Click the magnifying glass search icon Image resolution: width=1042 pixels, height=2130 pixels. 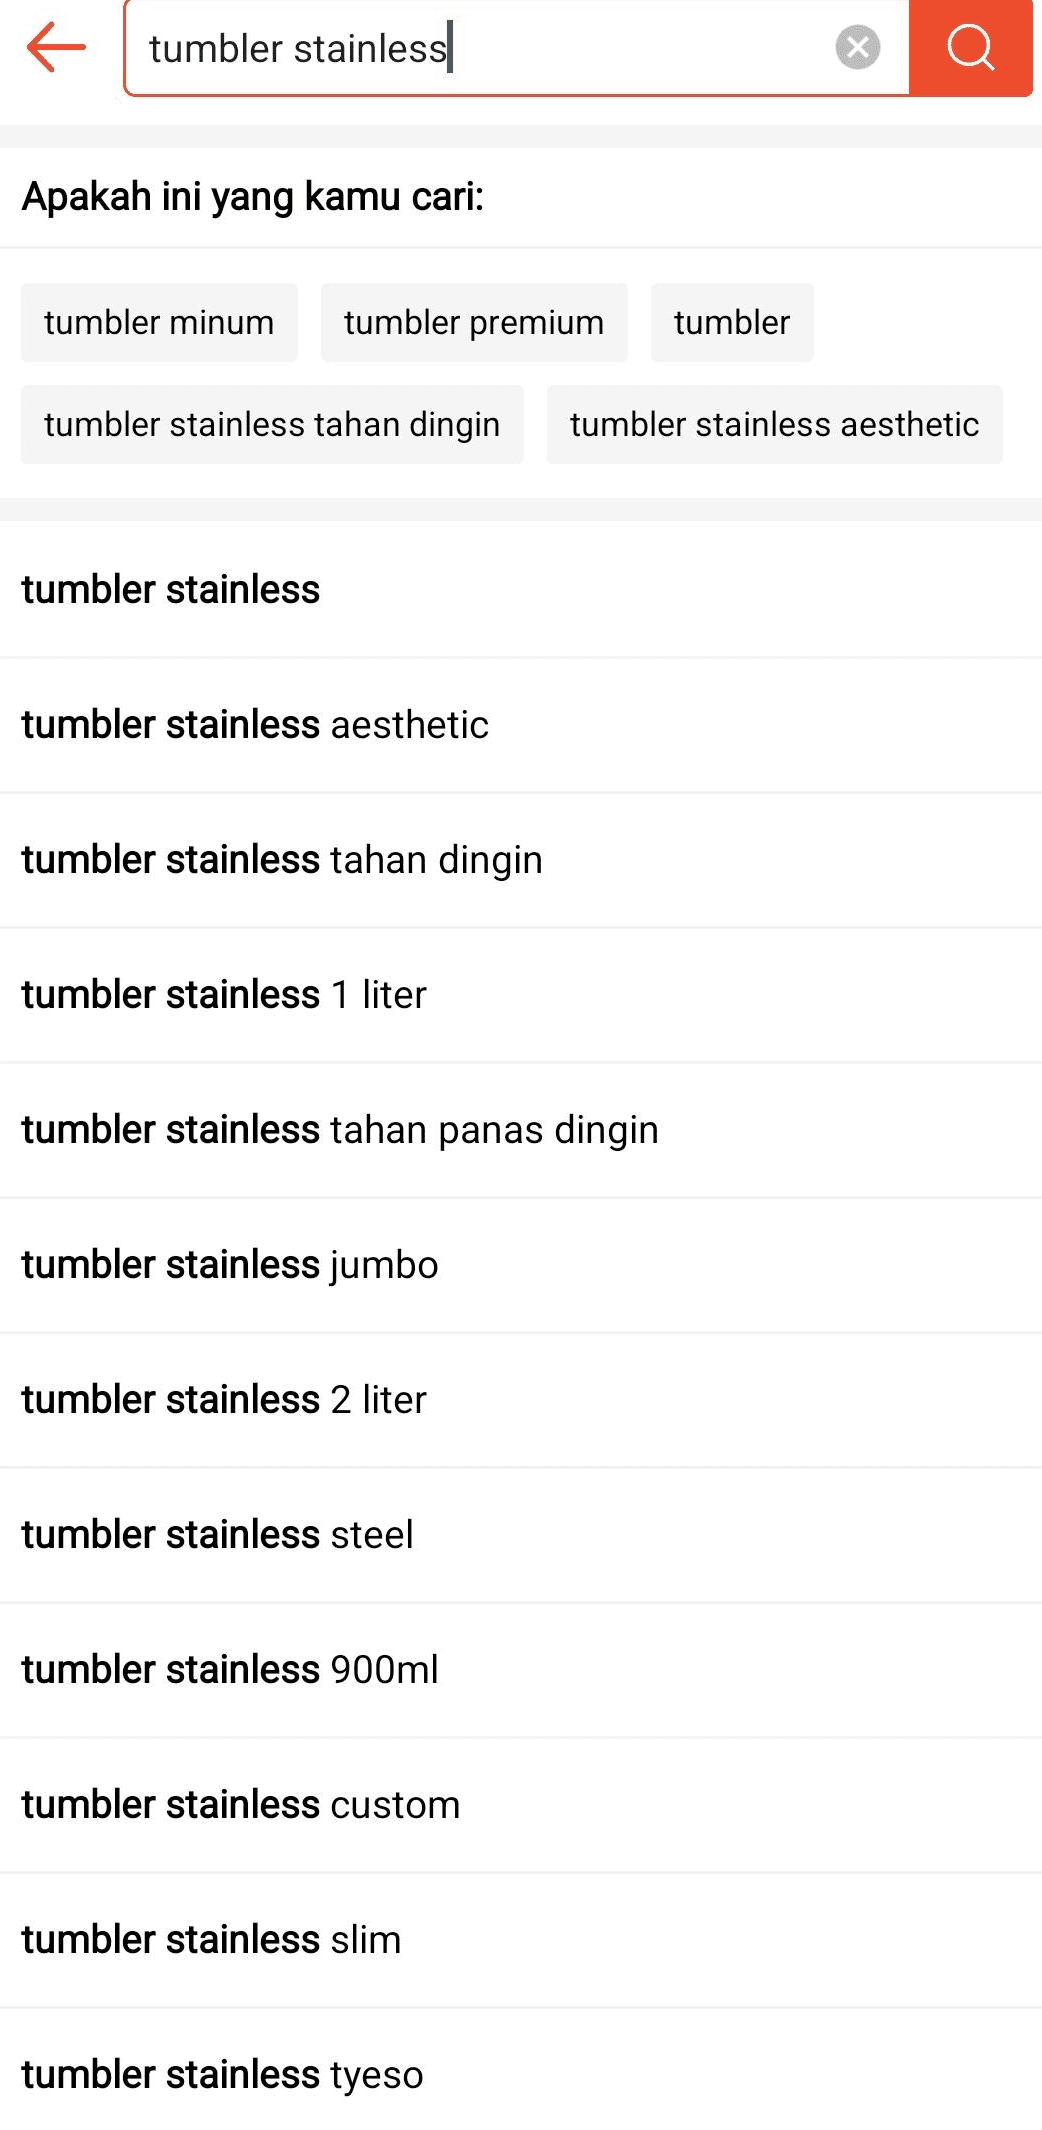pos(969,47)
